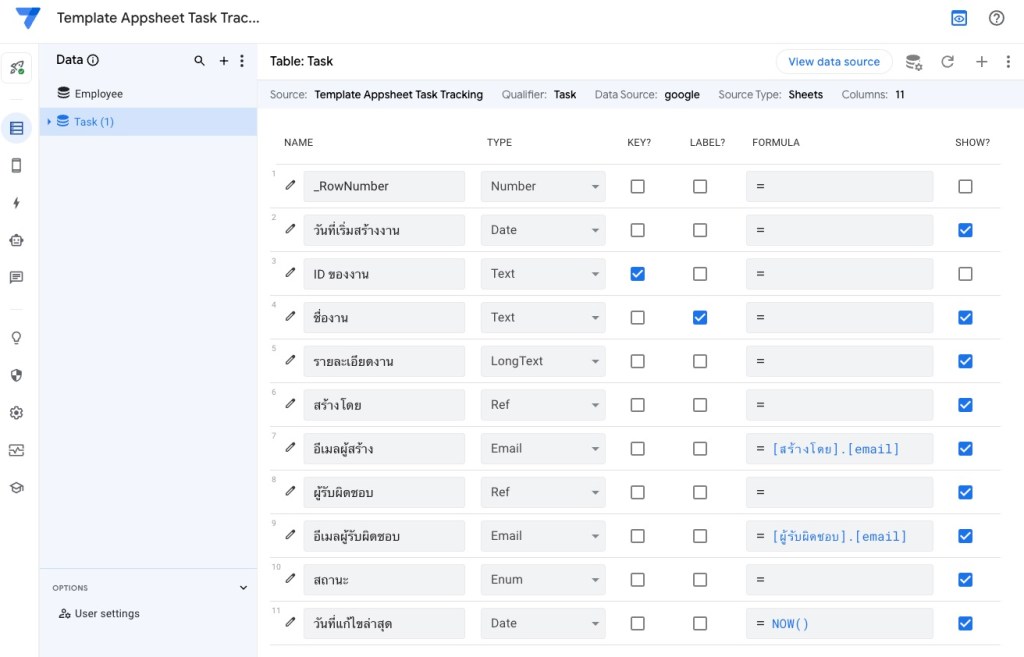Regenerate schema with the refresh icon
This screenshot has height=657, width=1024.
[x=948, y=61]
